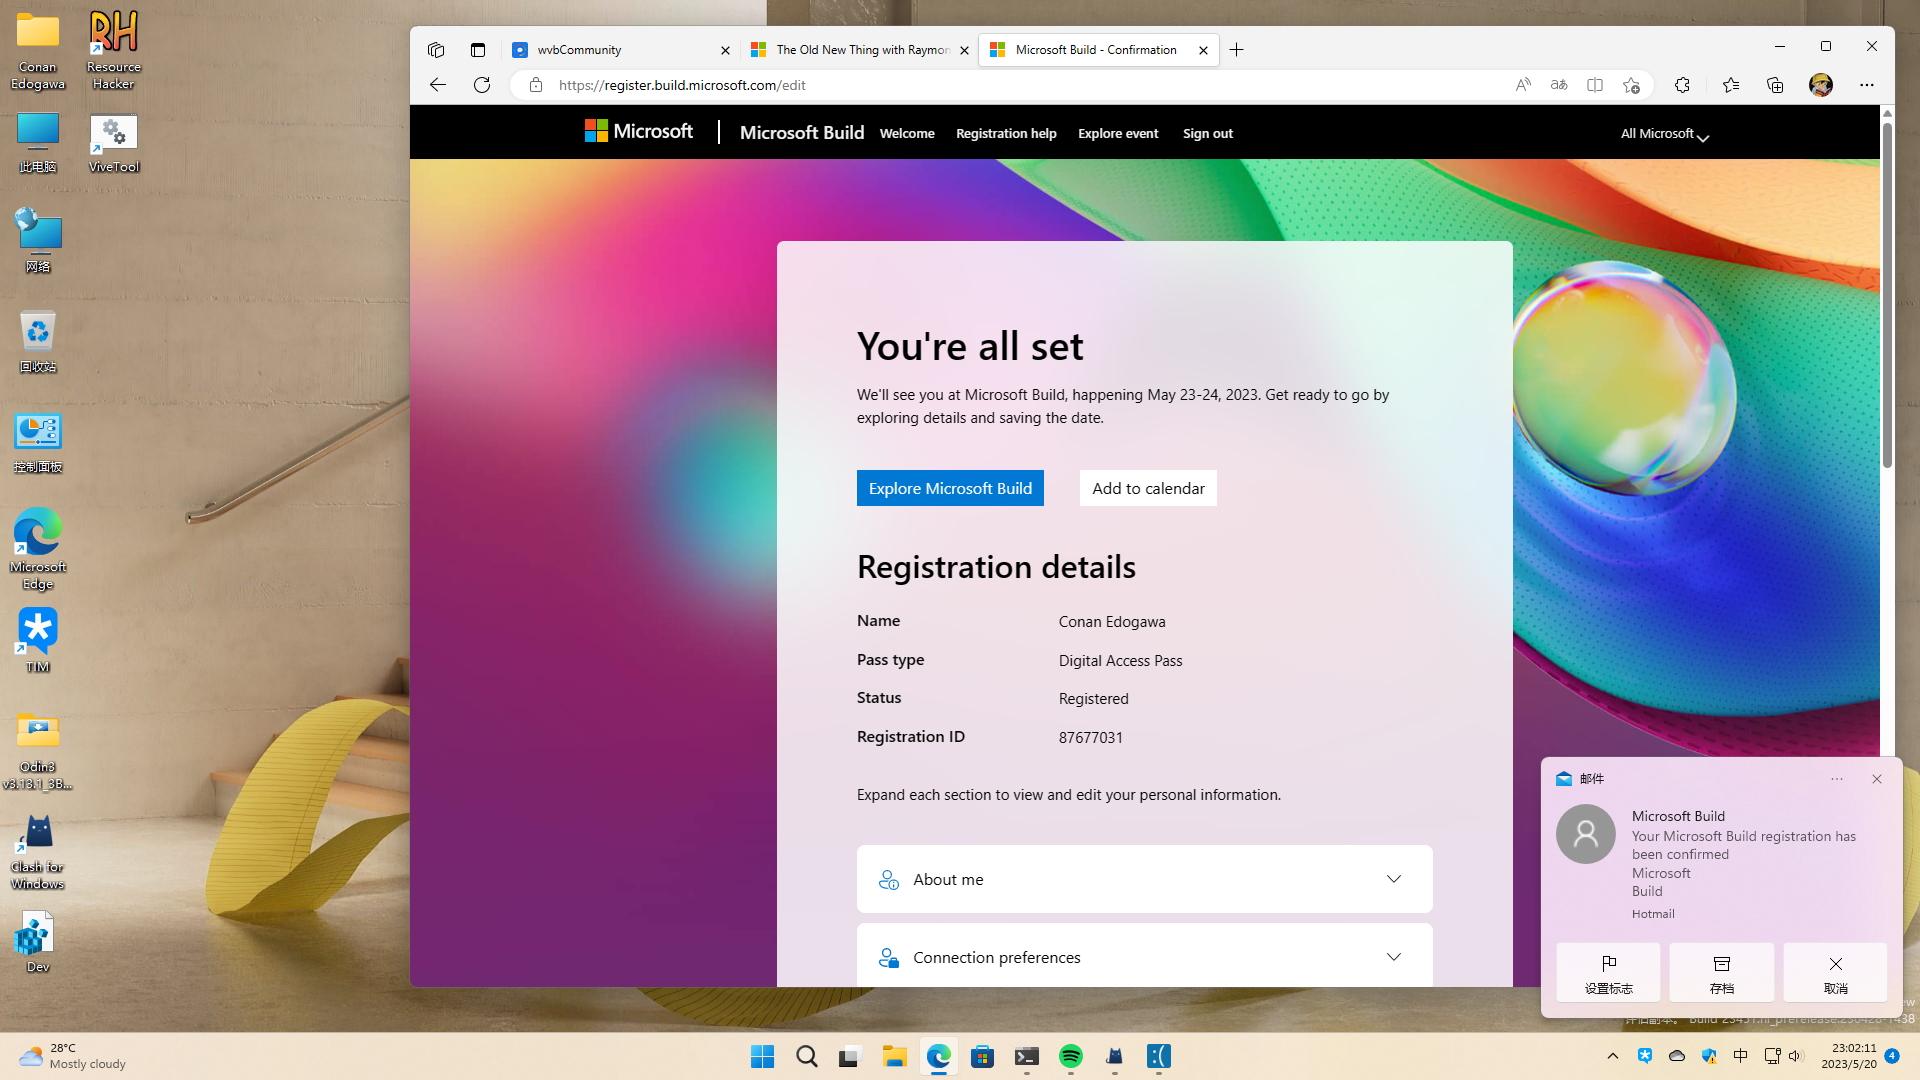Open File Explorer from taskbar
This screenshot has width=1920, height=1080.
(x=894, y=1056)
